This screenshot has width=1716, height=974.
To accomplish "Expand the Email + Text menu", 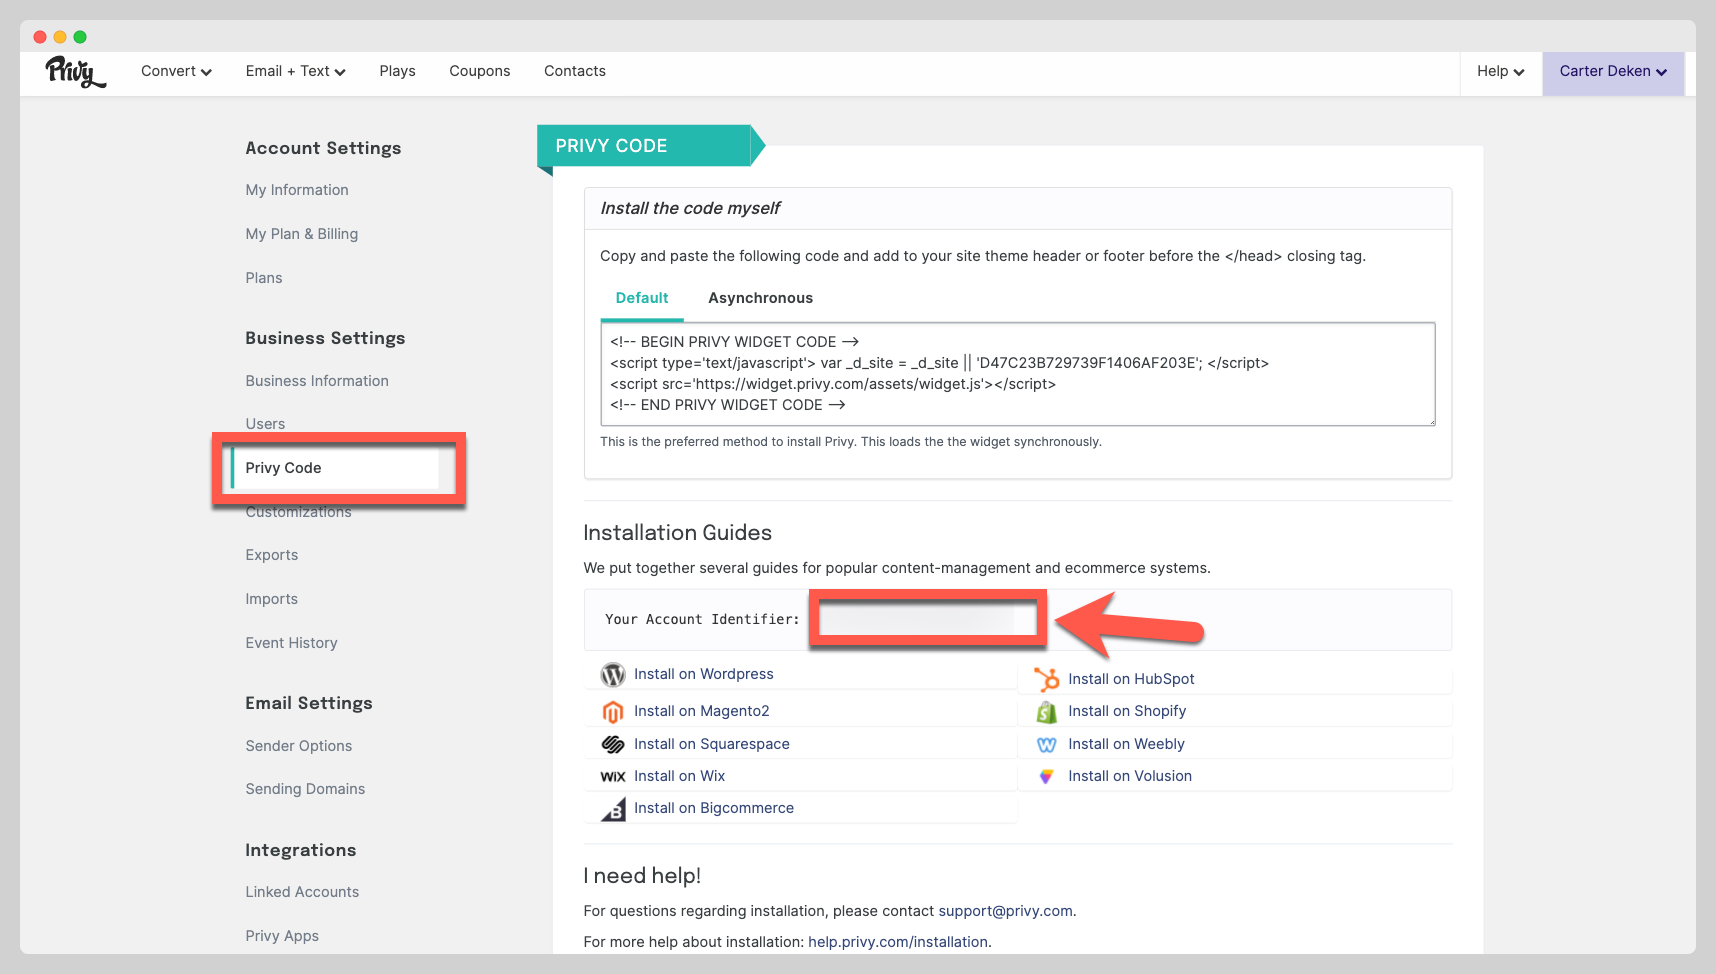I will [294, 71].
